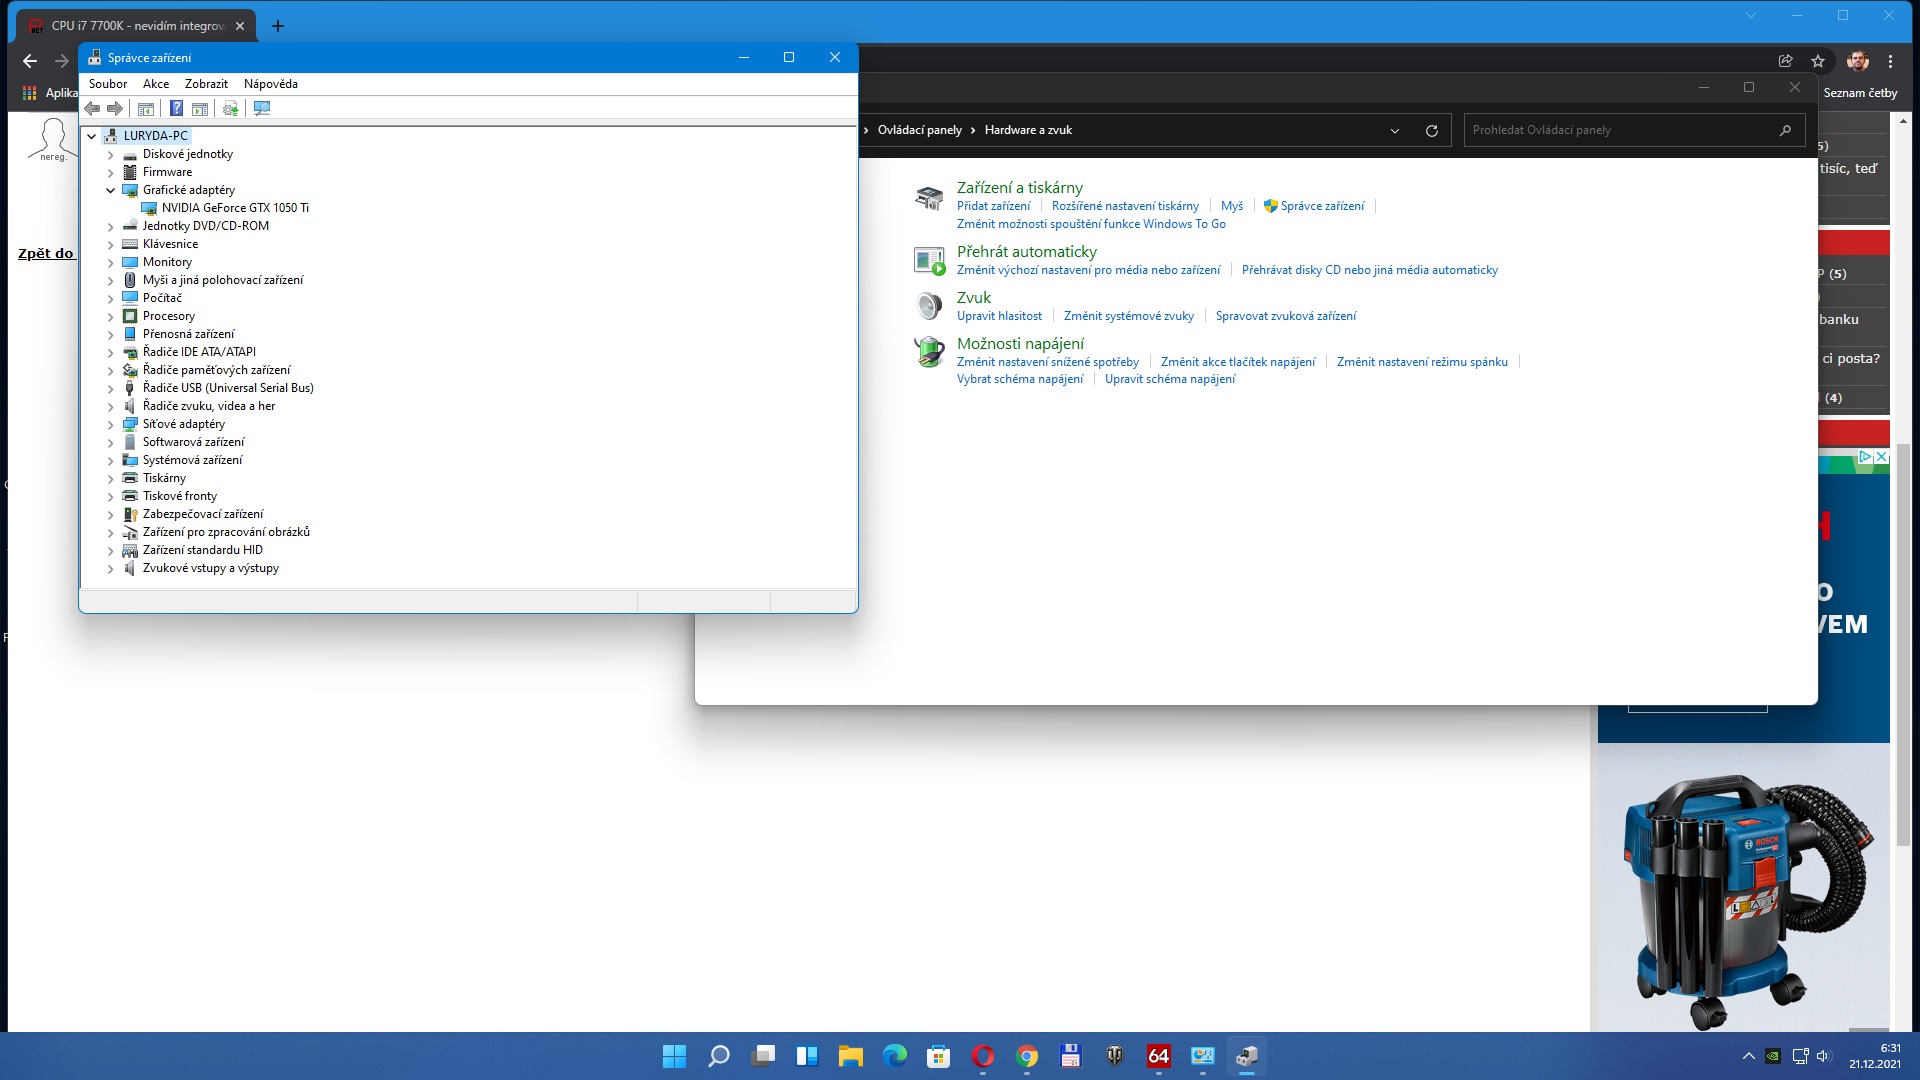Open Microsoft Store from the taskbar
Image resolution: width=1920 pixels, height=1080 pixels.
click(x=938, y=1056)
